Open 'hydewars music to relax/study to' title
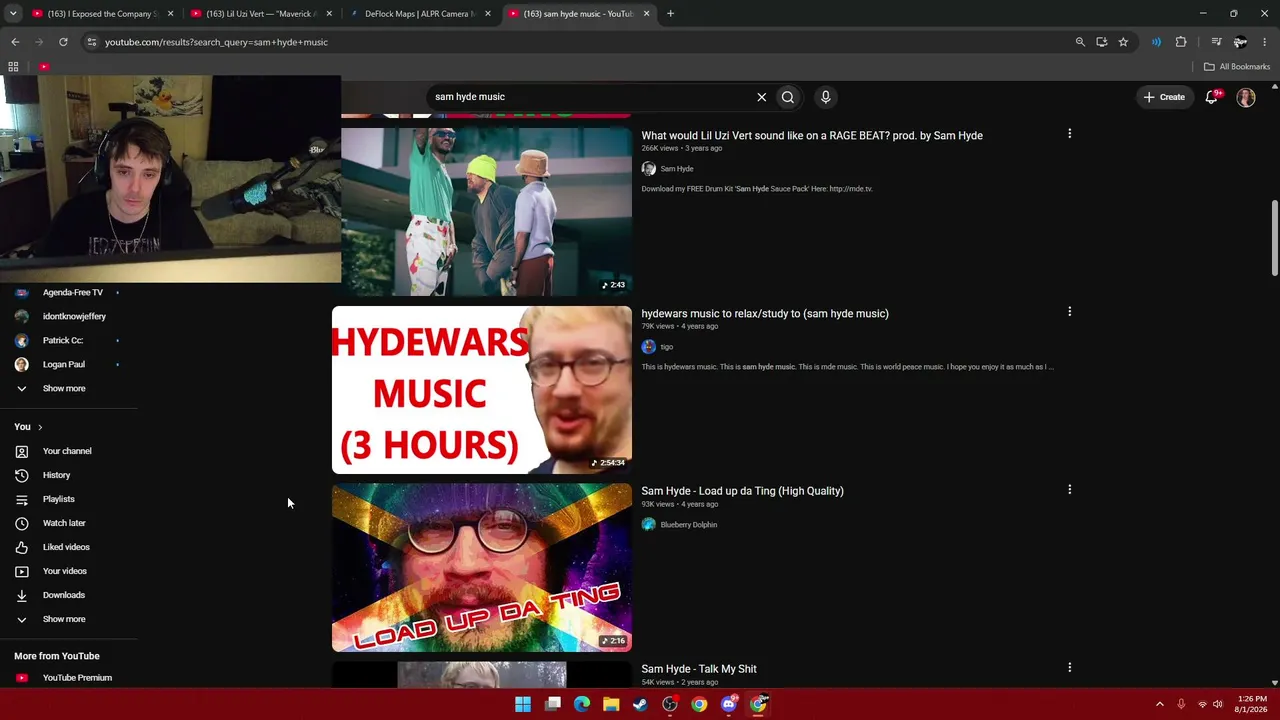This screenshot has width=1280, height=720. pos(765,314)
